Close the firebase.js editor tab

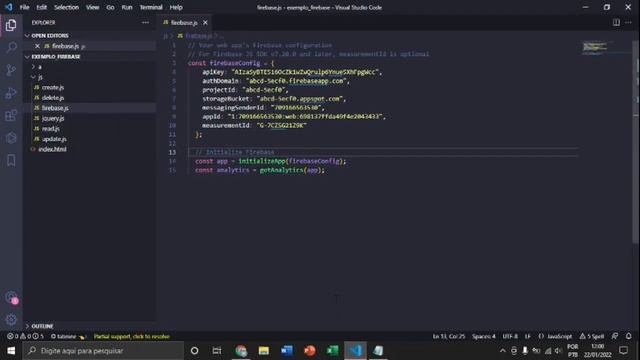pos(205,22)
